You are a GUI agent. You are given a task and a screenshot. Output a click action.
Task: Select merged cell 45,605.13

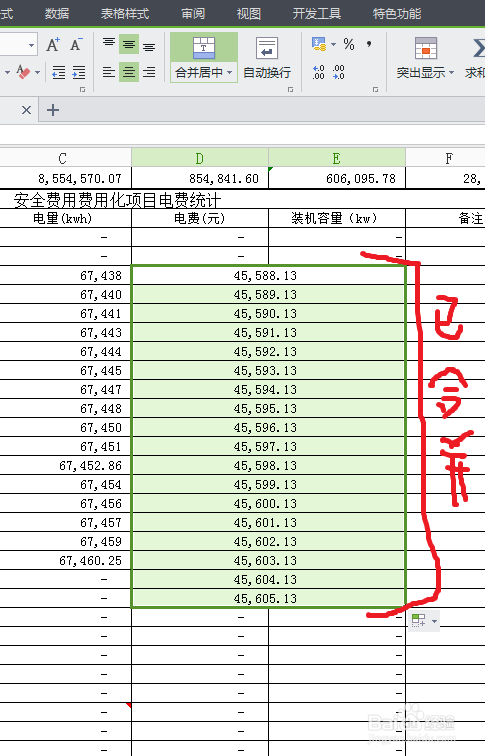click(268, 598)
